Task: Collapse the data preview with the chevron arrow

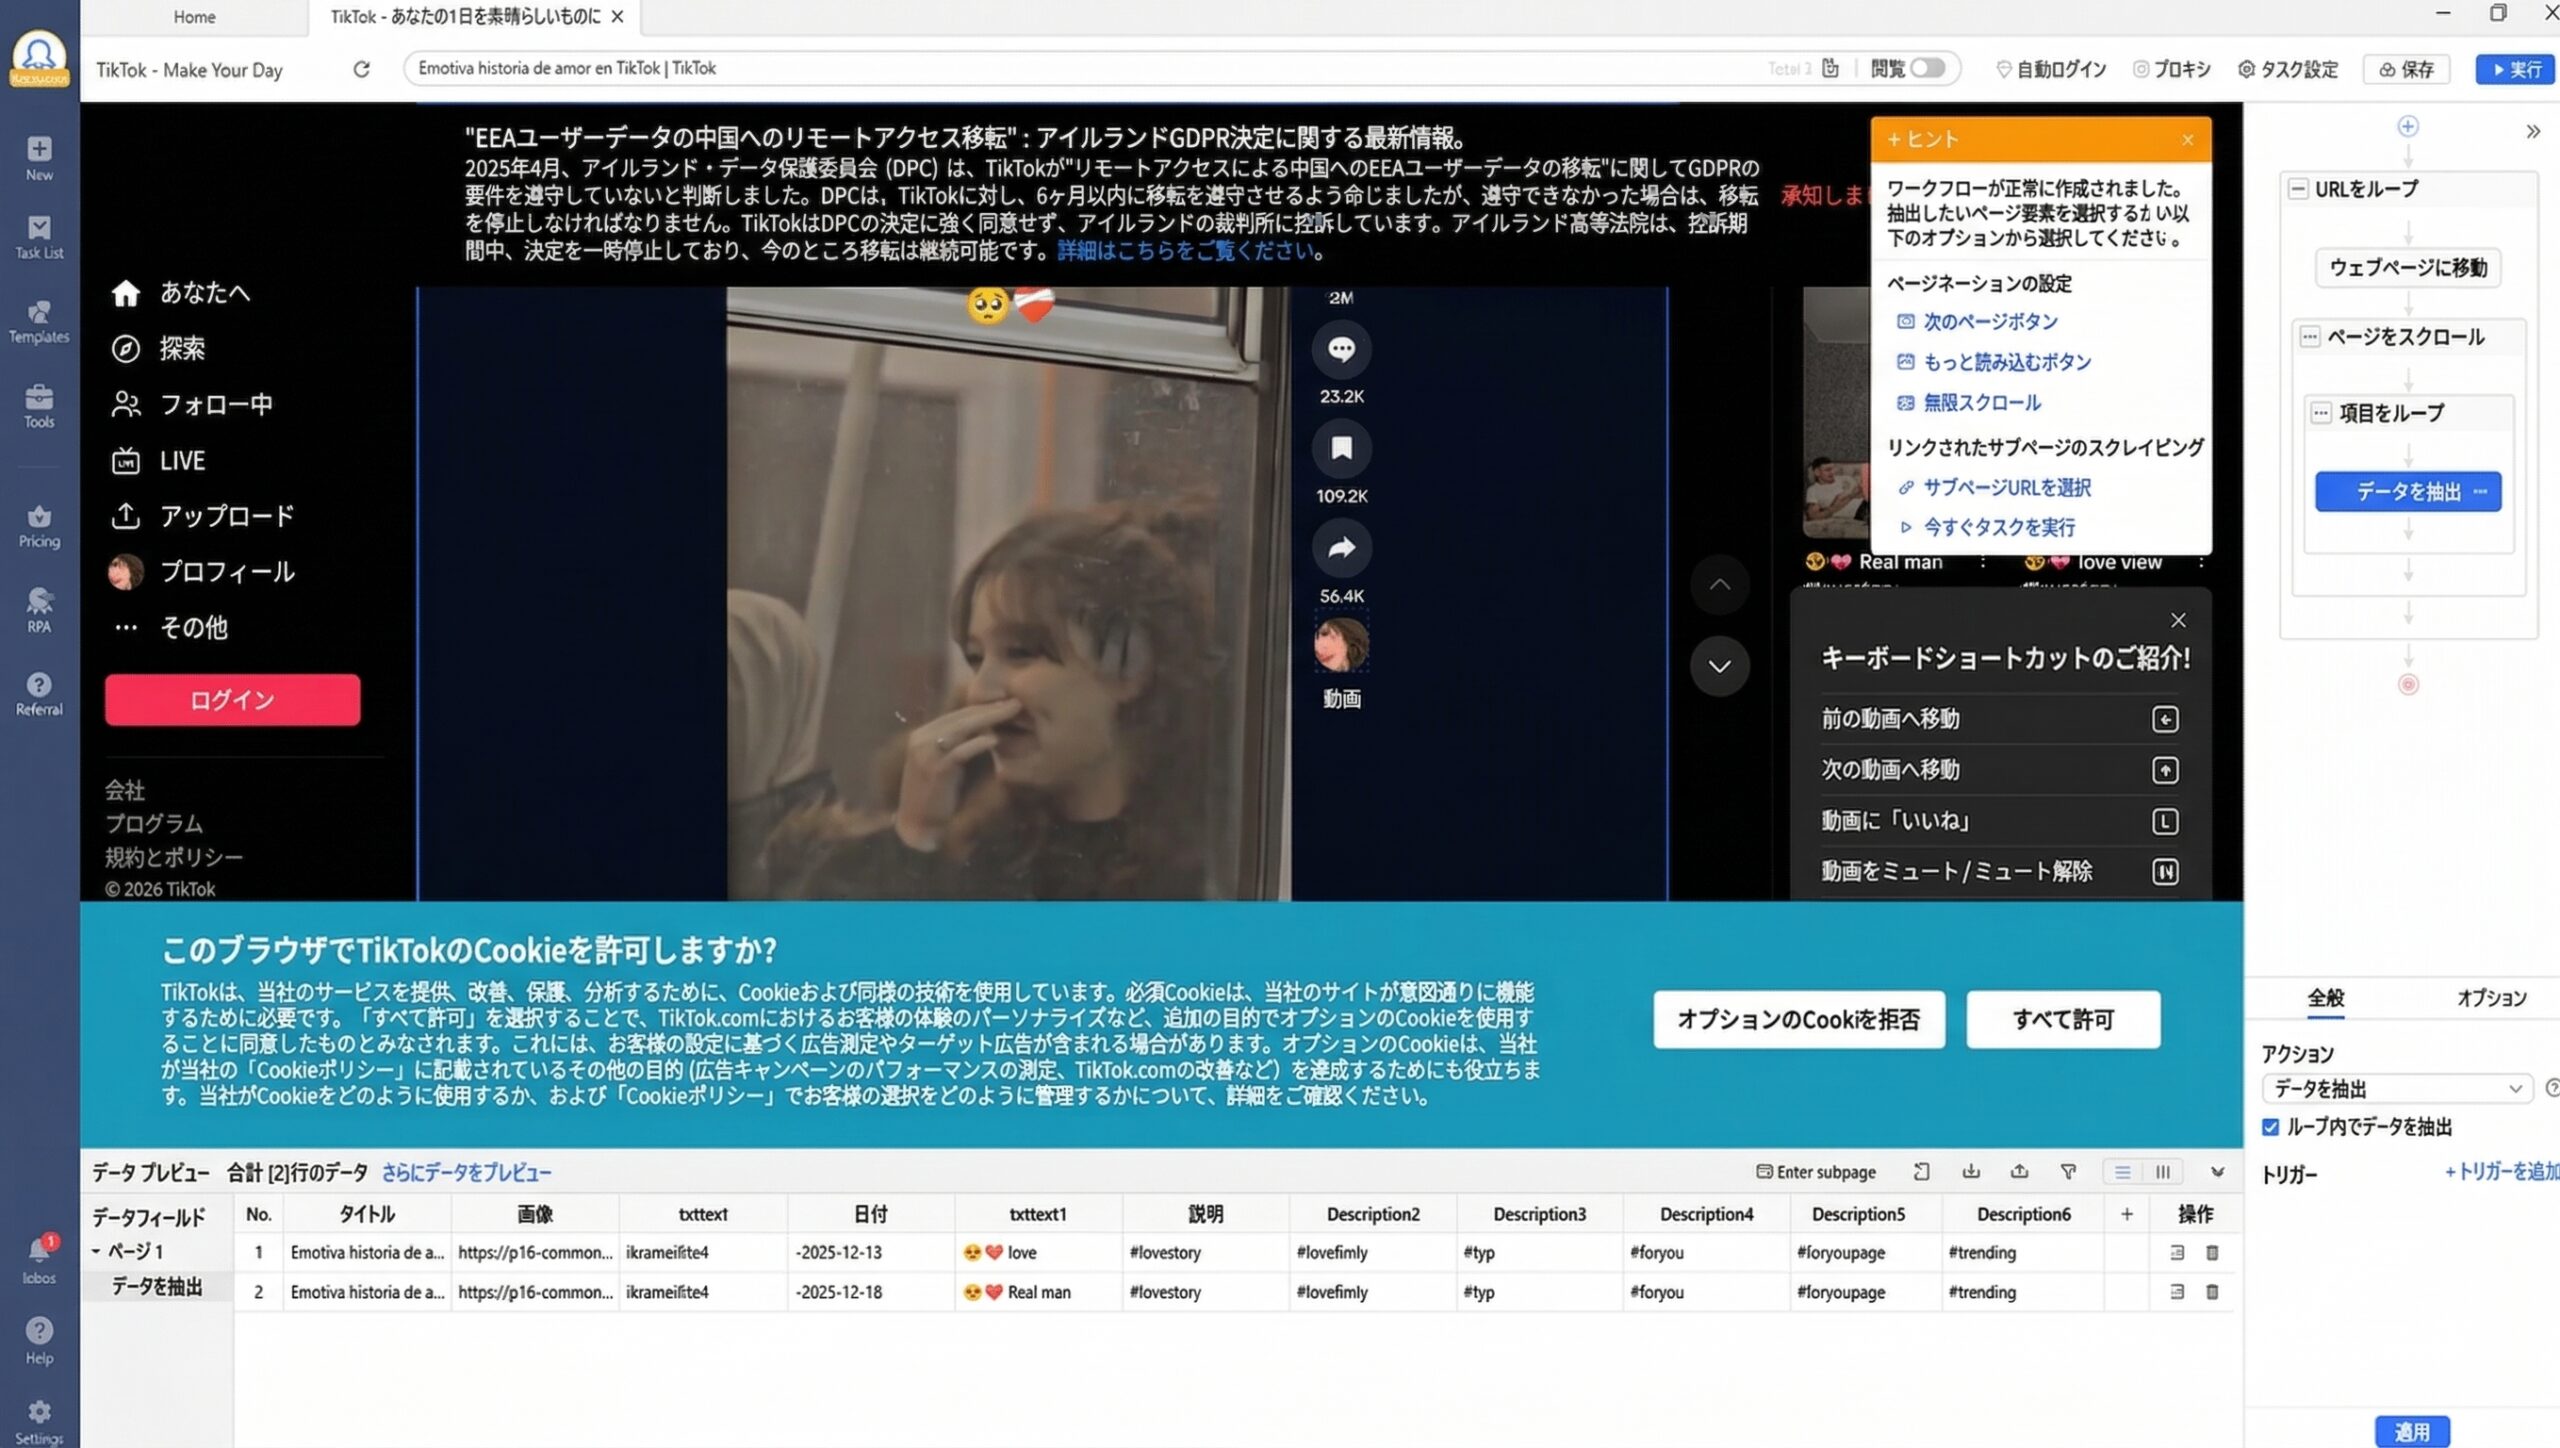Action: coord(2218,1171)
